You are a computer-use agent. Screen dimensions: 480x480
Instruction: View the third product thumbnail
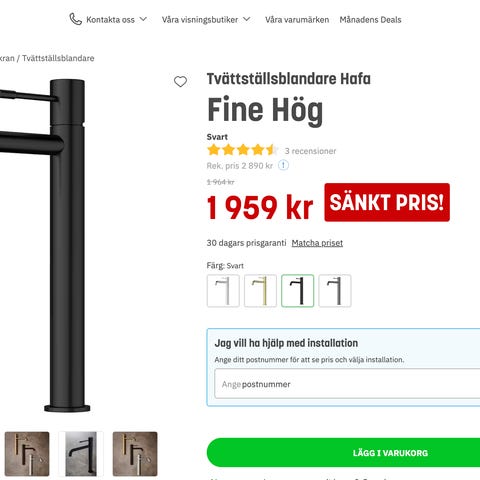135,454
